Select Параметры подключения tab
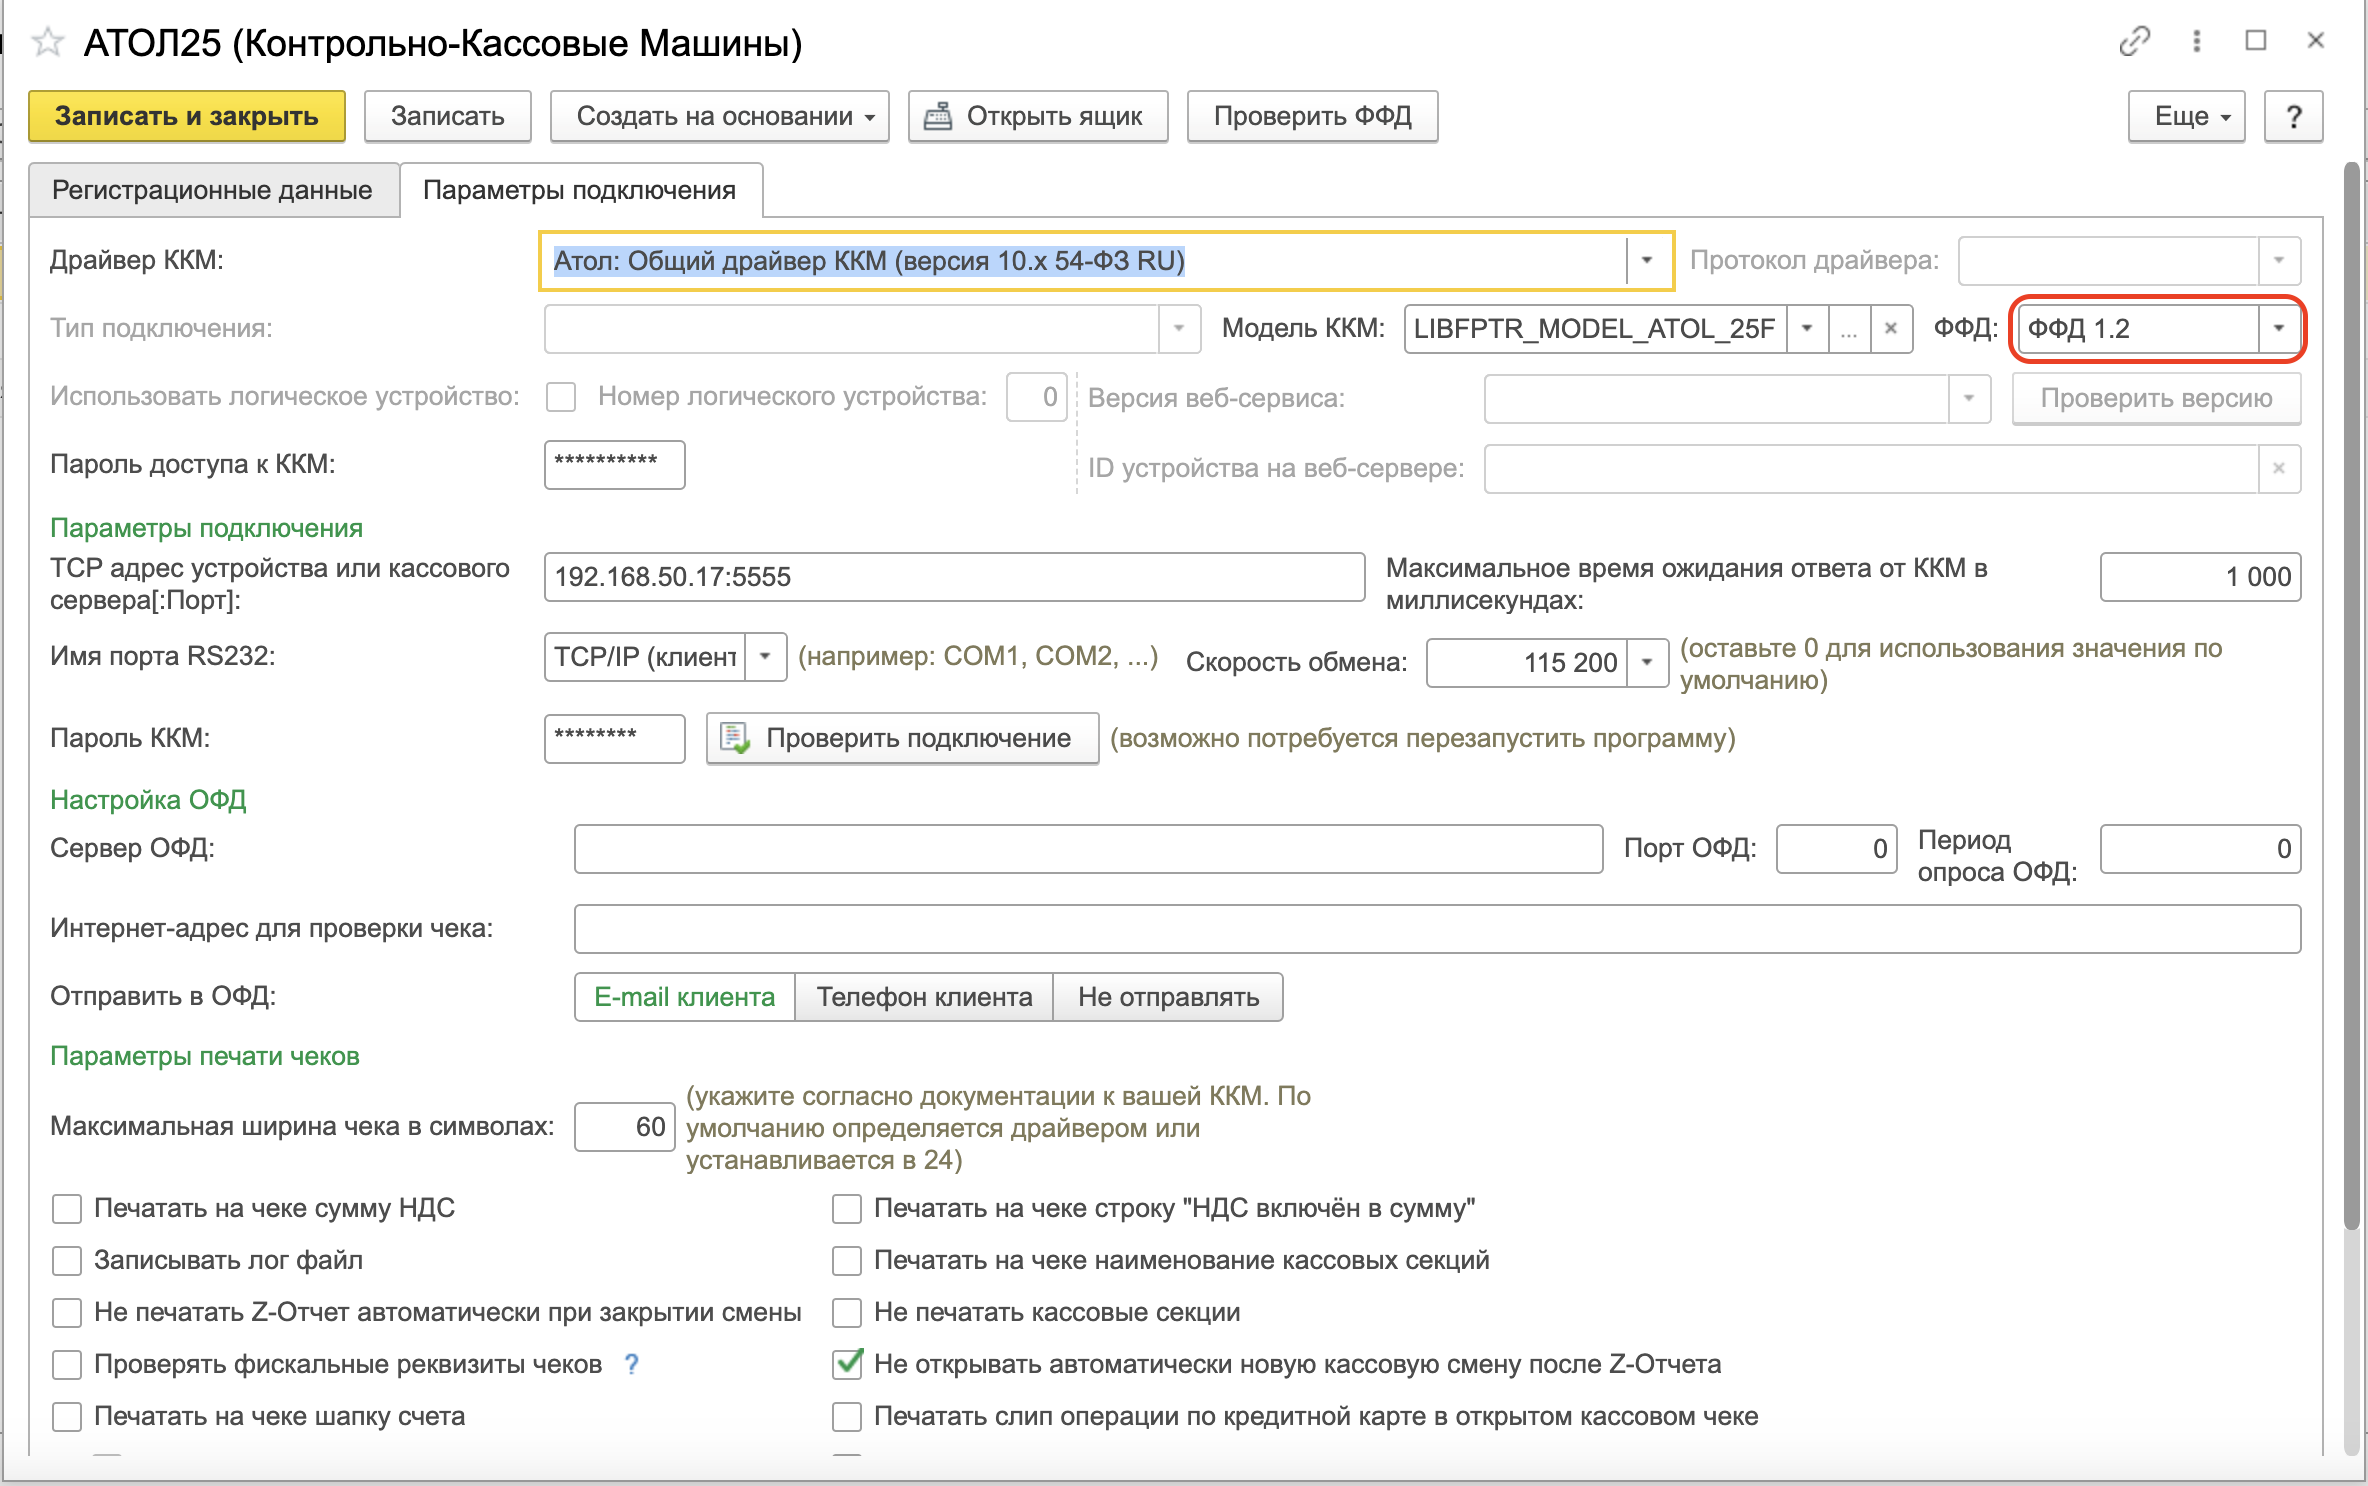Viewport: 2368px width, 1486px height. (580, 190)
